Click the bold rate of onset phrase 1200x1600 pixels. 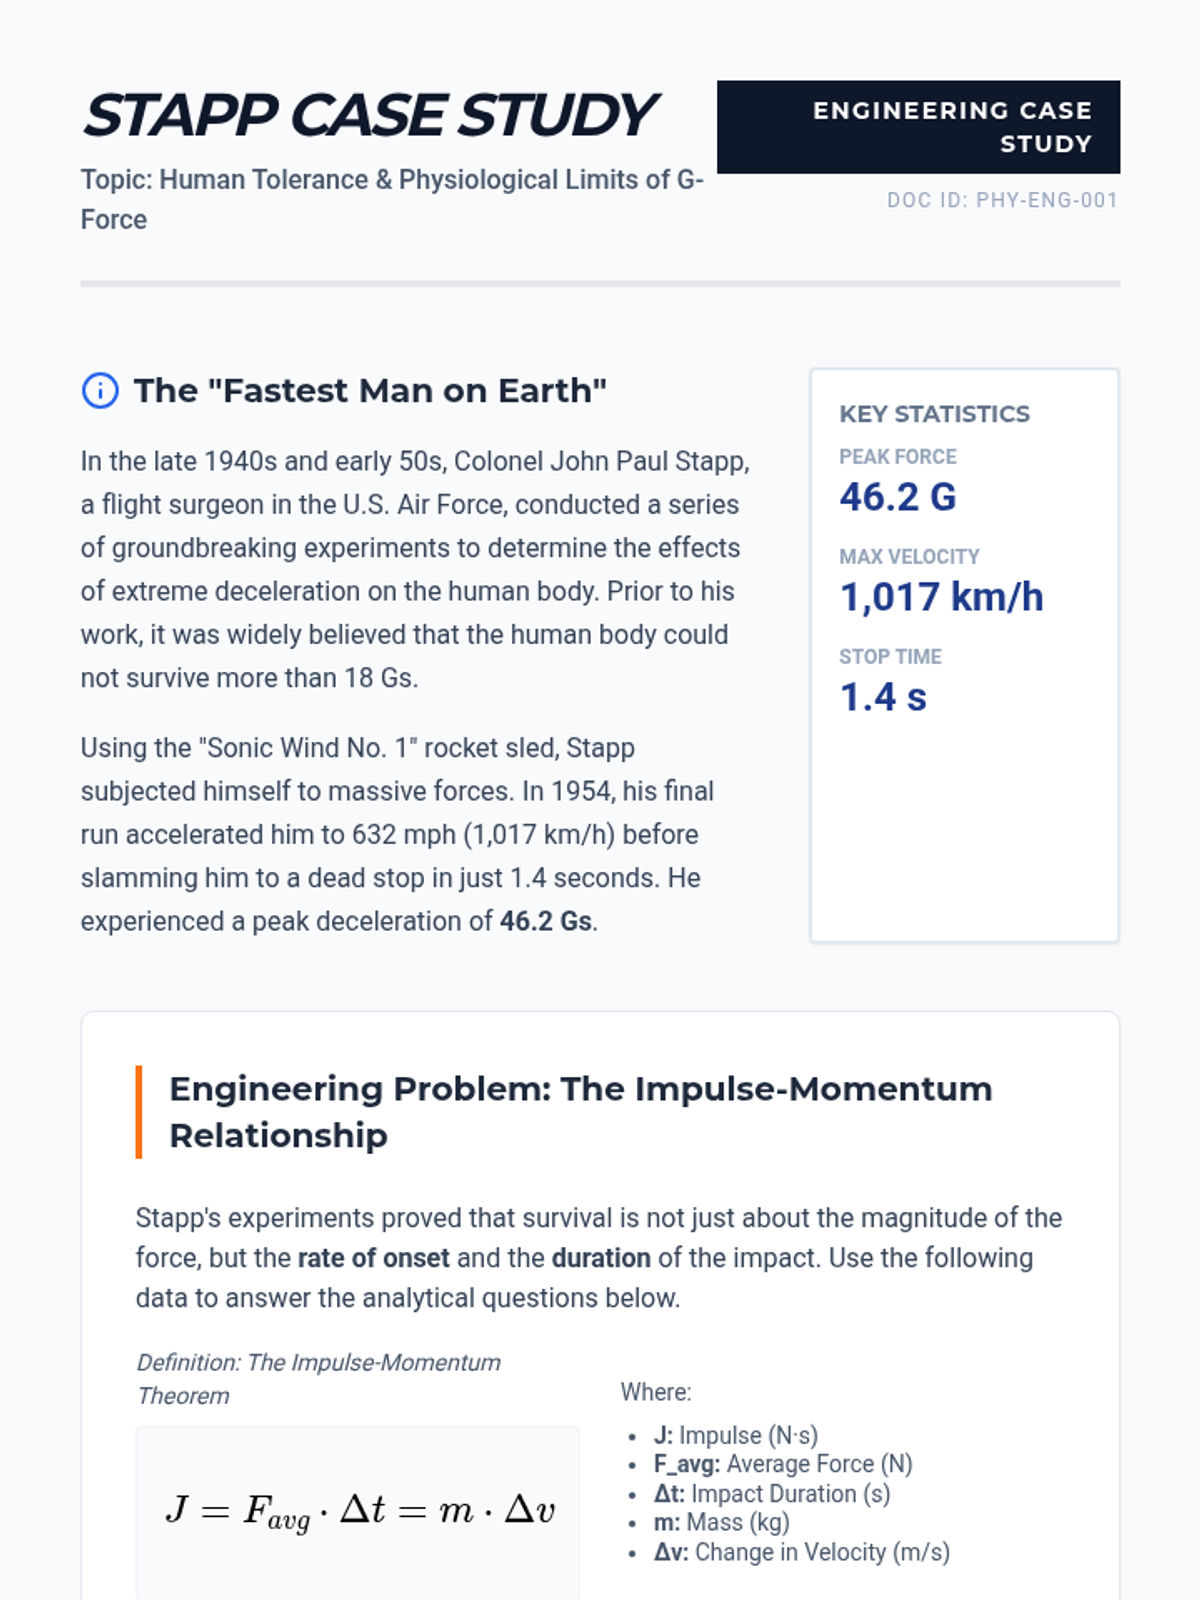pyautogui.click(x=373, y=1258)
